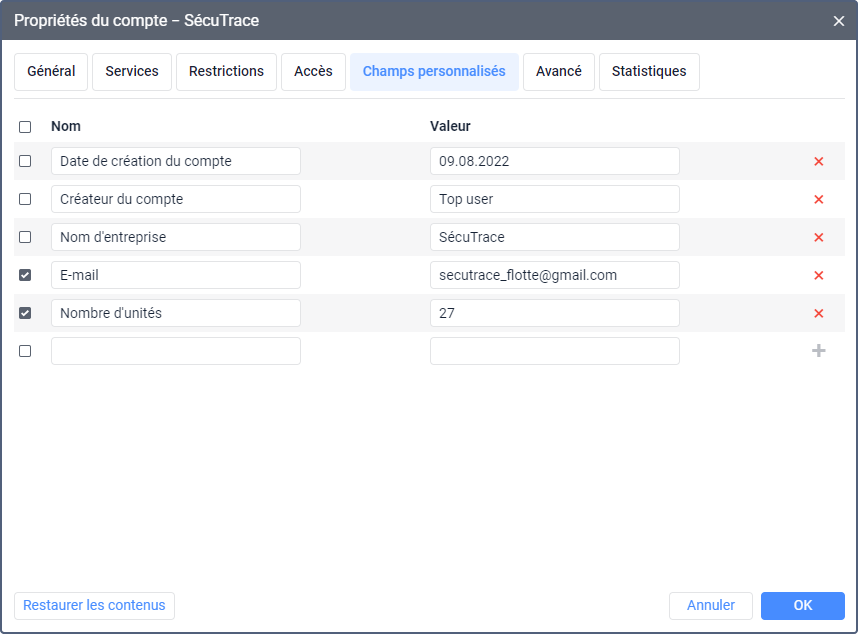Screen dimensions: 858x634
Task: Click the empty new field name input
Action: (x=176, y=351)
